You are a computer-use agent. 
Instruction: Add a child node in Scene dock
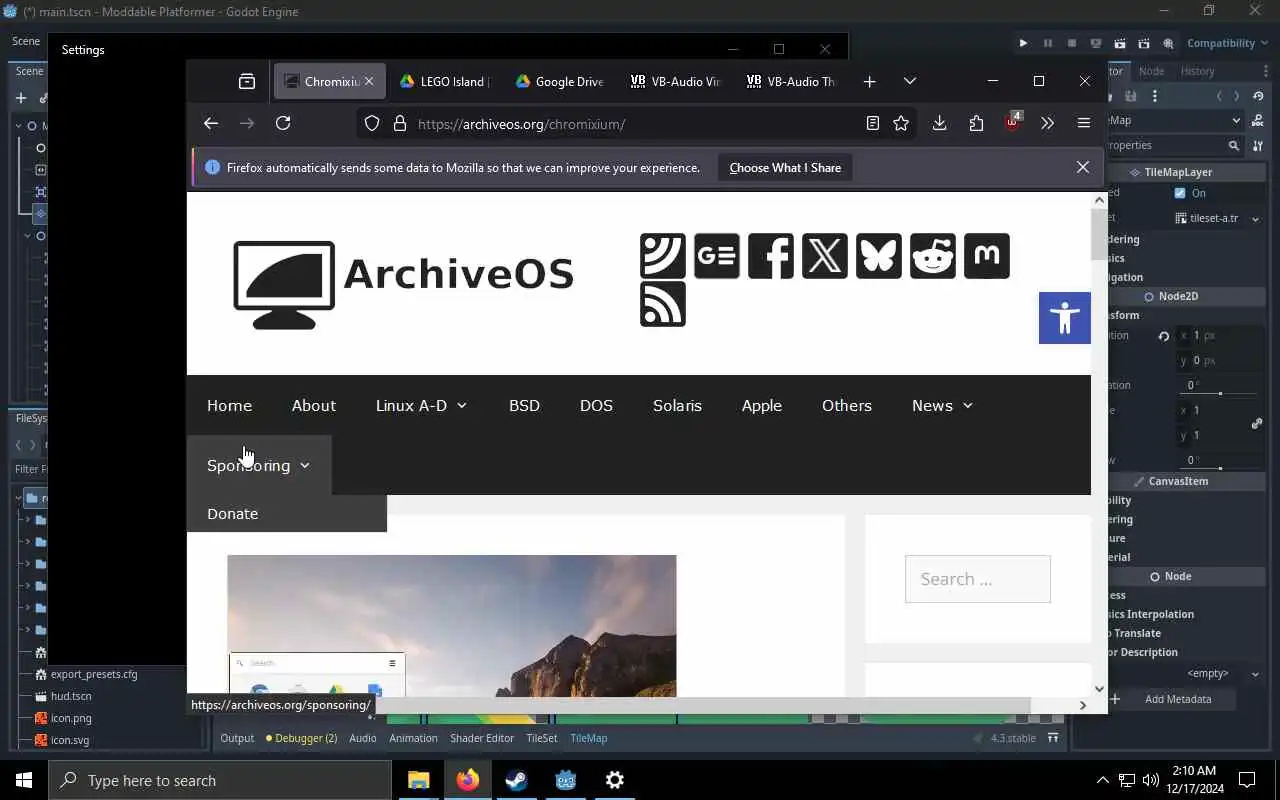pos(21,98)
